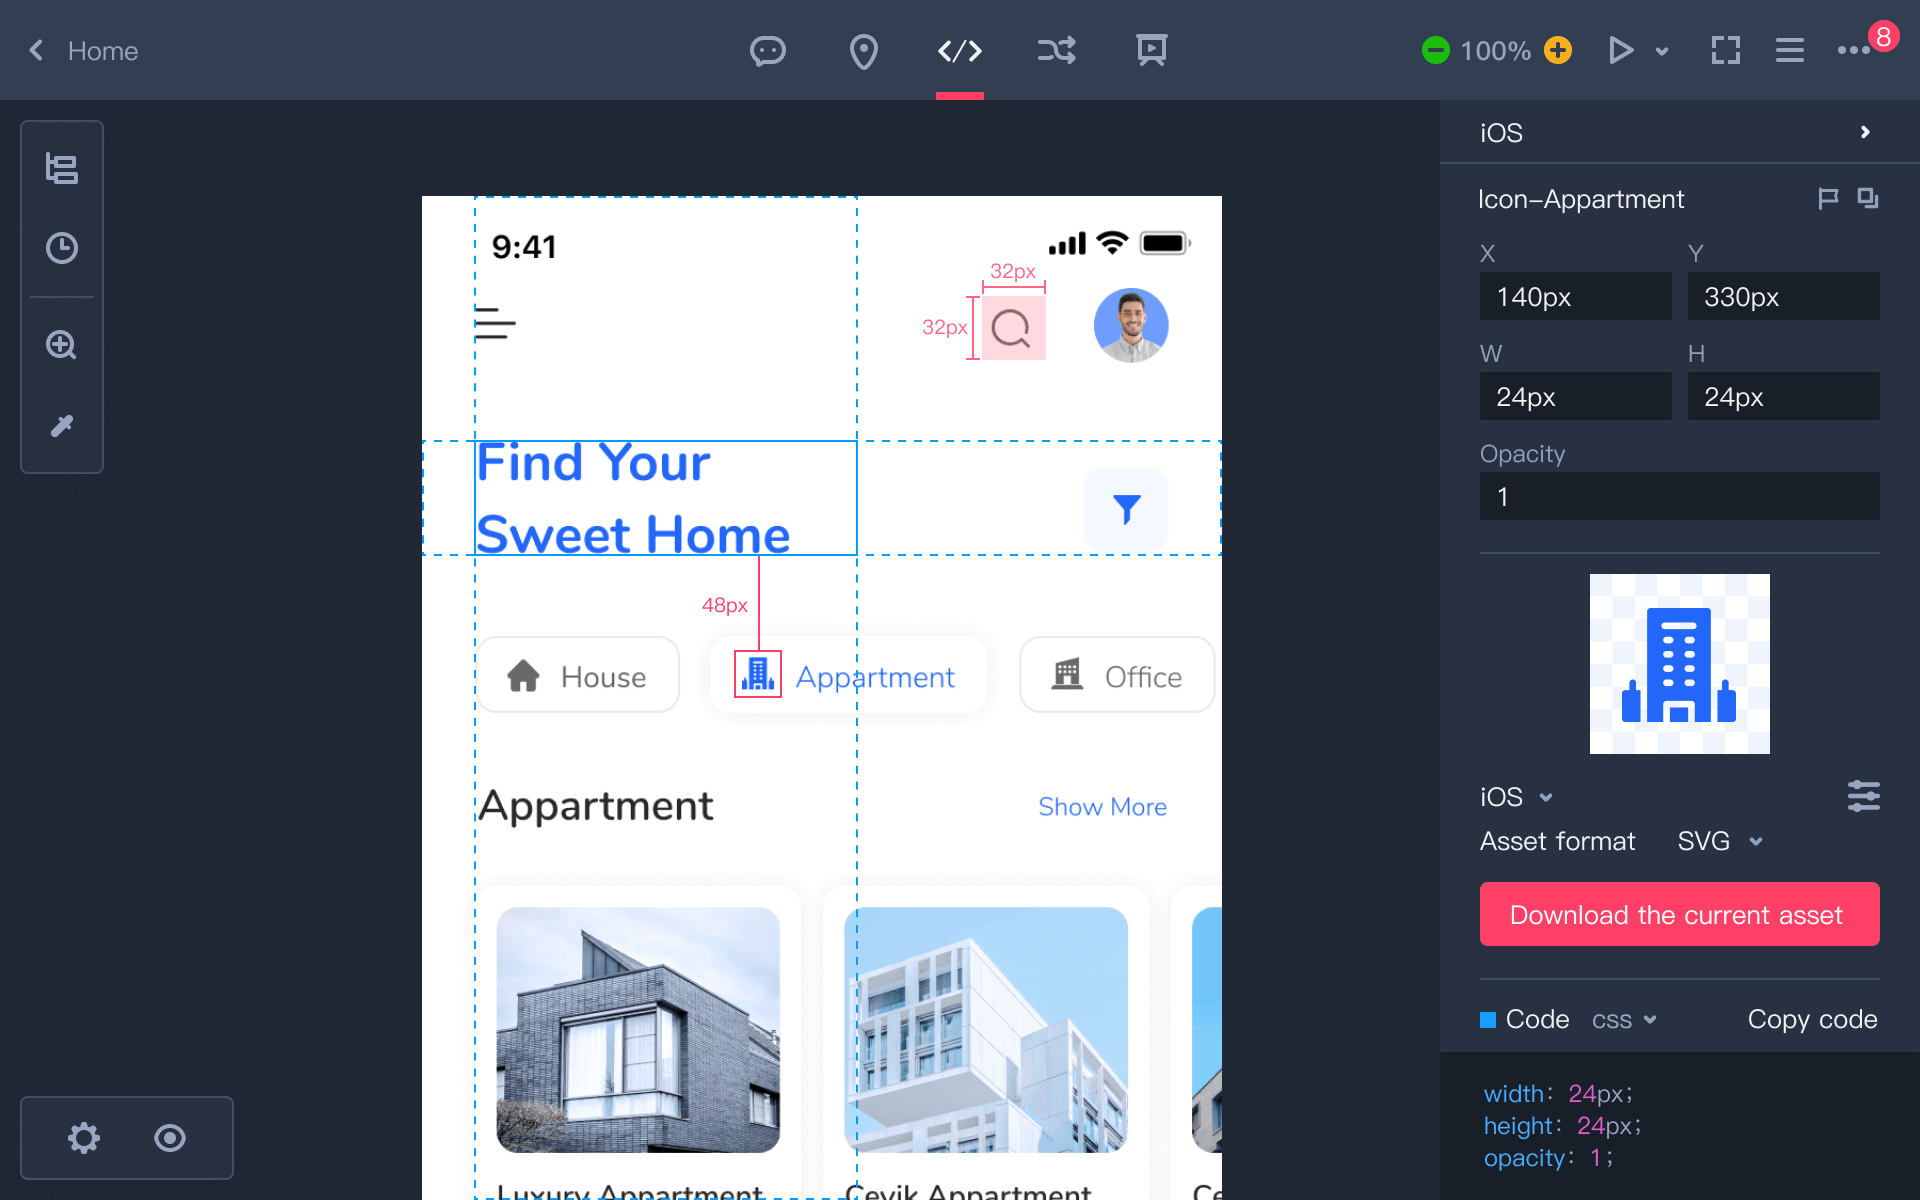Open the css code language dropdown
The height and width of the screenshot is (1200, 1920).
click(1624, 1020)
